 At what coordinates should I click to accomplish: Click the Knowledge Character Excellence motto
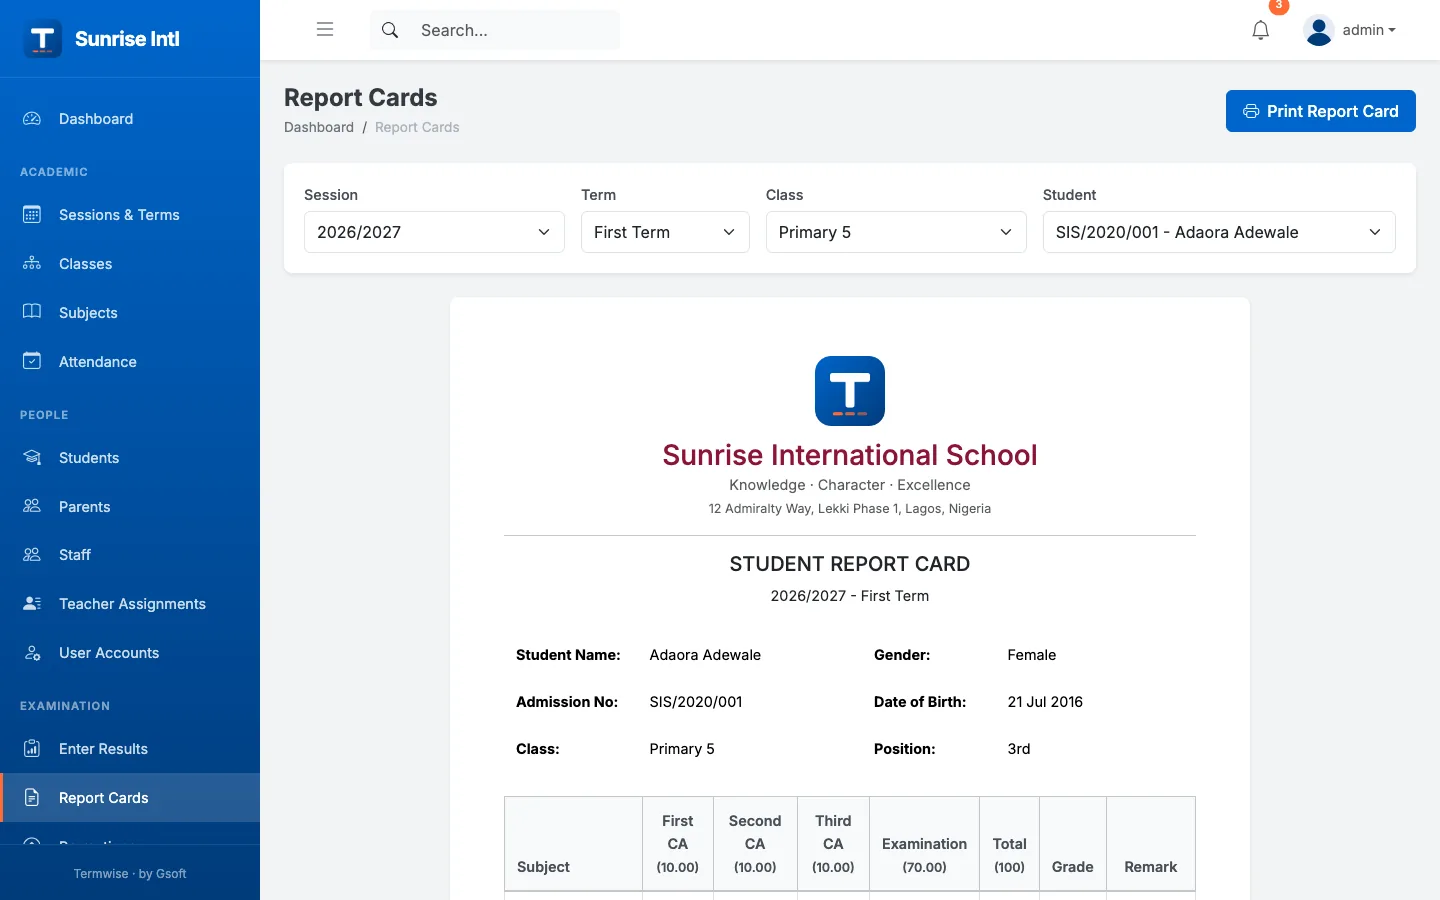tap(850, 485)
